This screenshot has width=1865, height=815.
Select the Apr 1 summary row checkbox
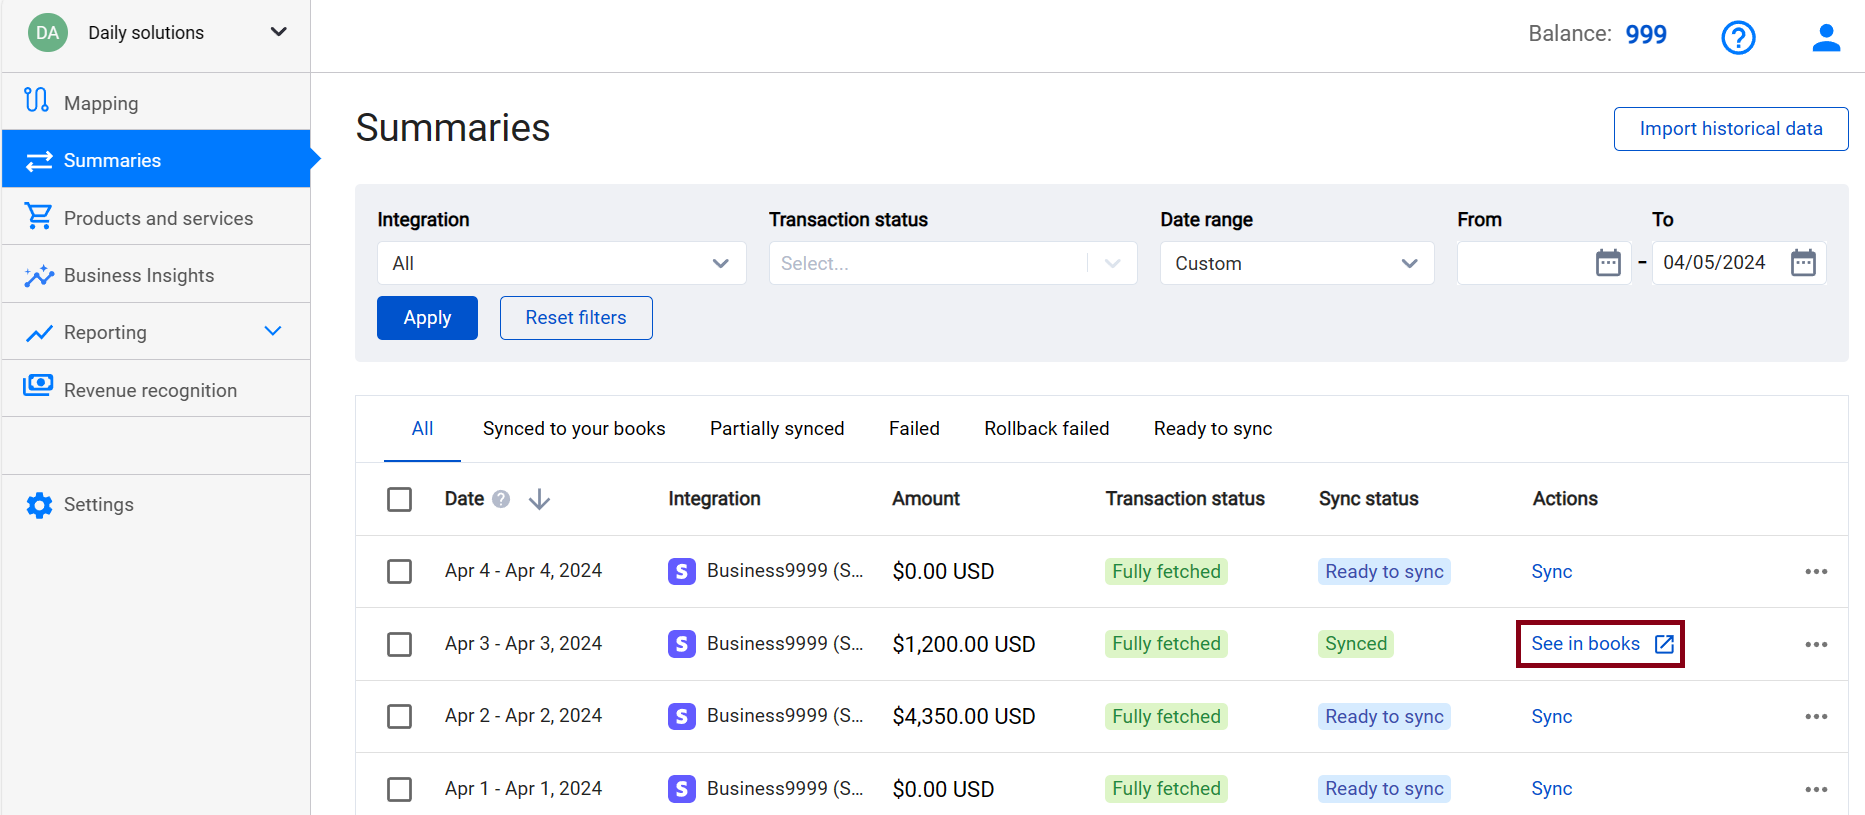(x=399, y=789)
